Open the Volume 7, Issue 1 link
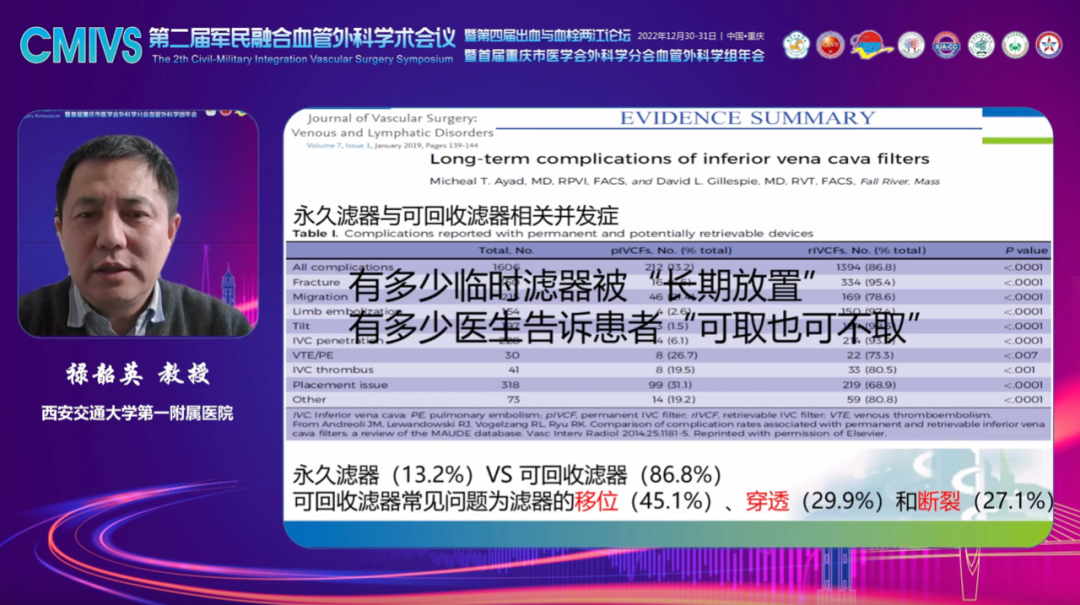 tap(339, 145)
